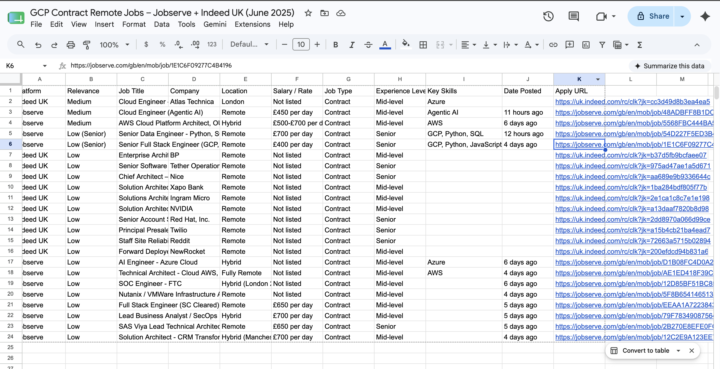Open filter views dropdown
This screenshot has height=369, width=720.
tap(620, 45)
